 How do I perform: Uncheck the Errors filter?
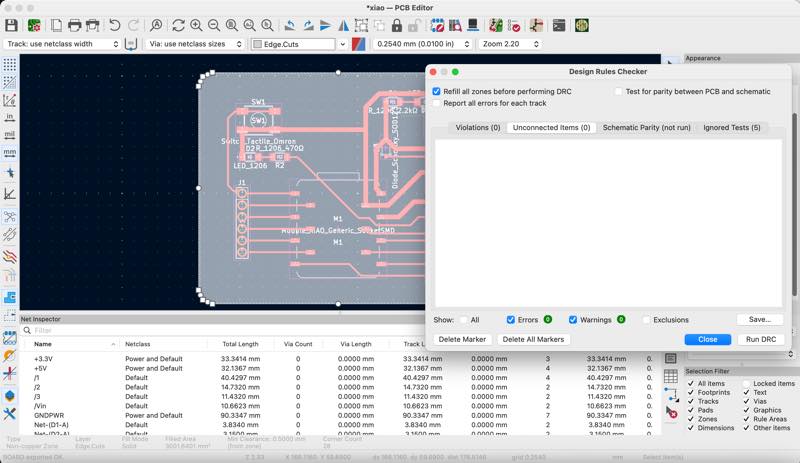coord(511,320)
